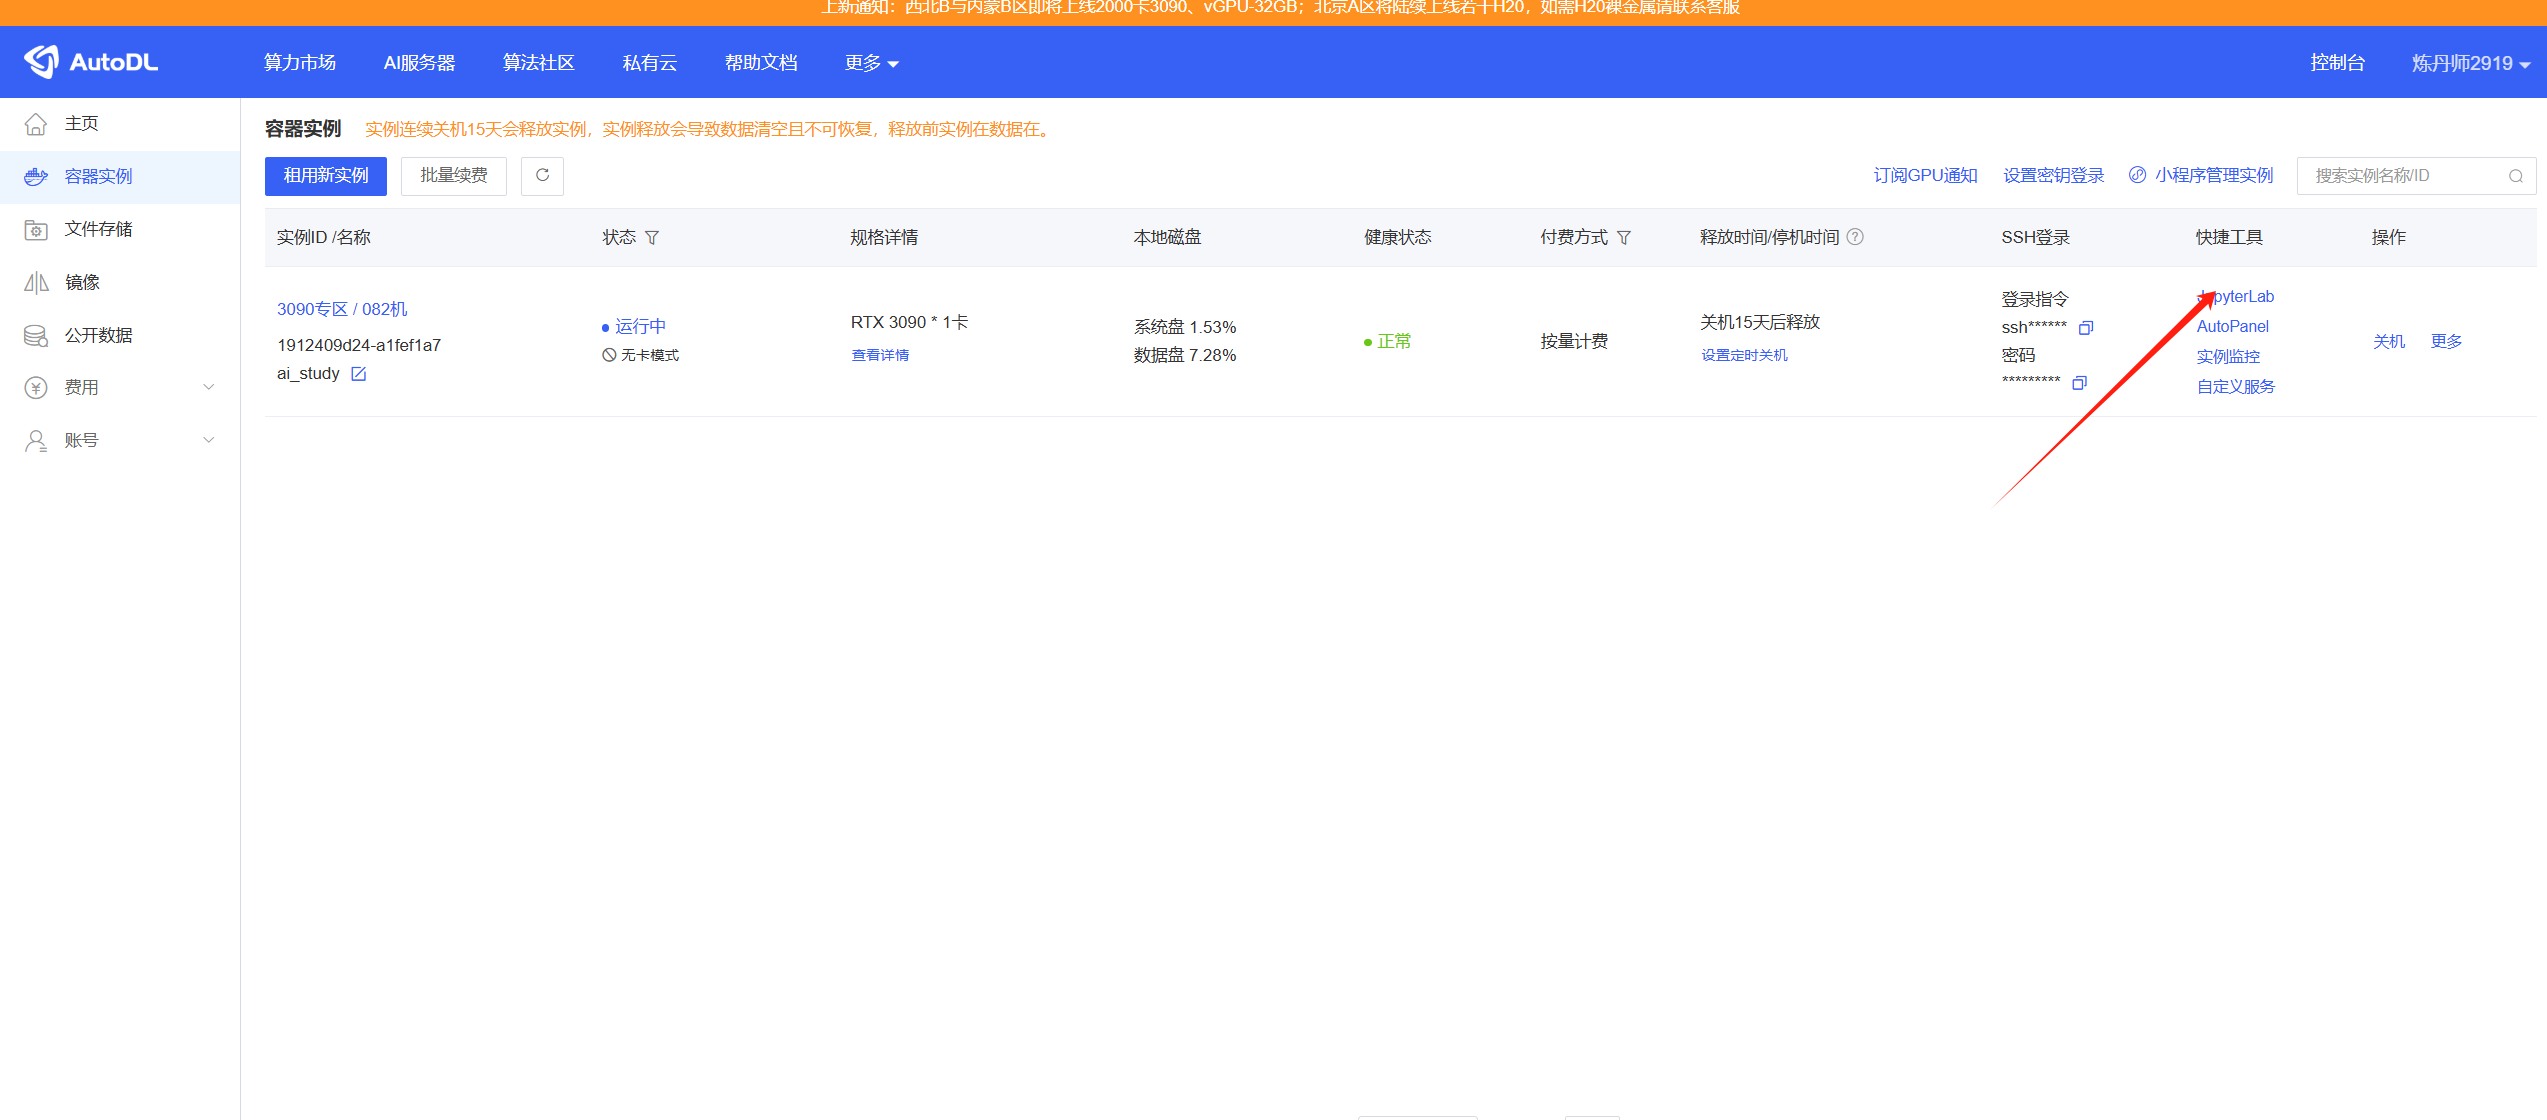
Task: Open 查看详情 for RTX 3090
Action: 880,355
